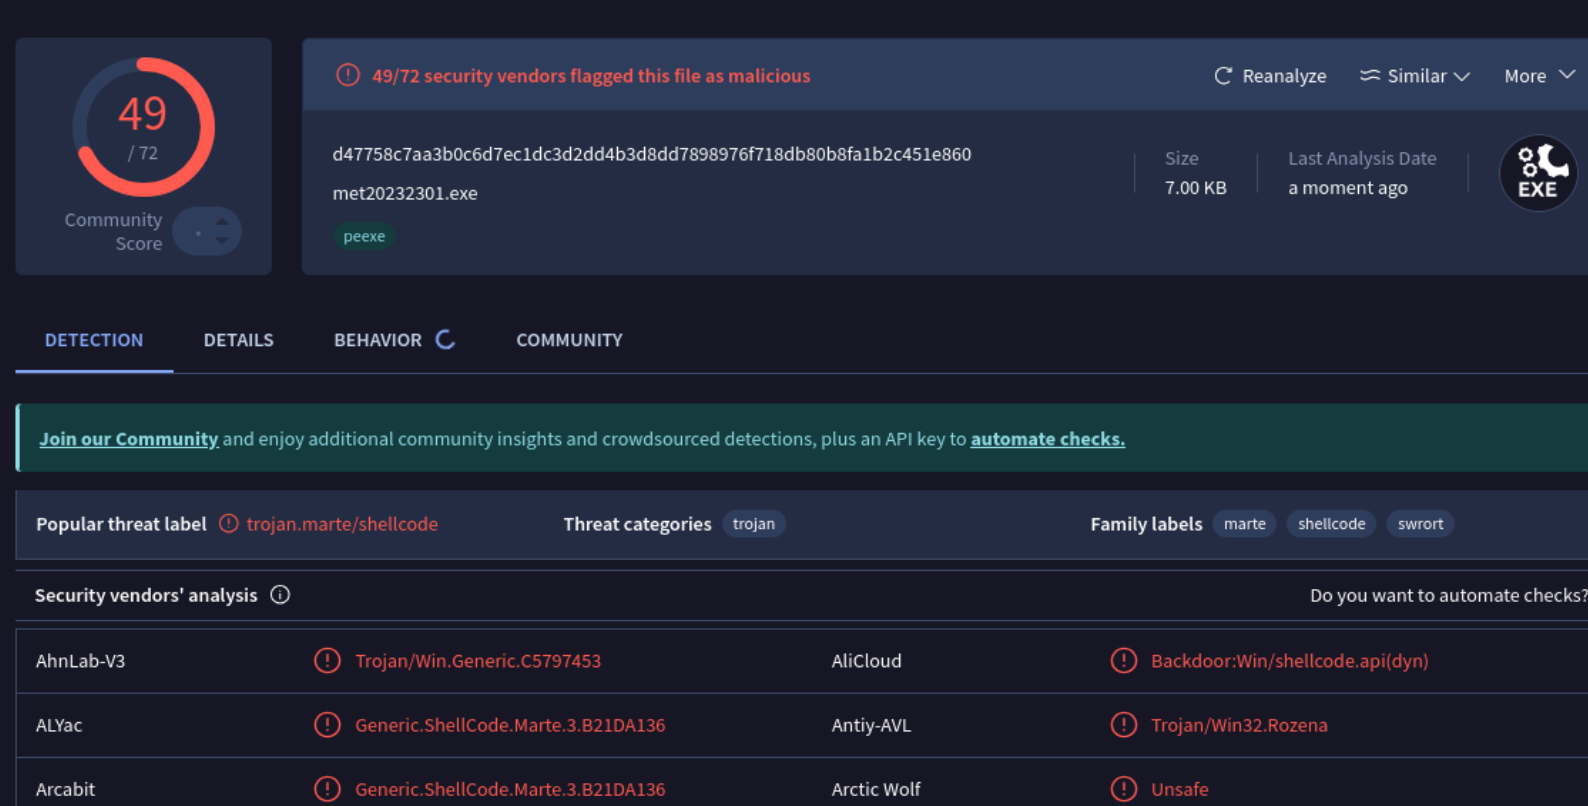The image size is (1588, 806).
Task: Click the warning icon beside trojan.marte/shellcode label
Action: 229,524
